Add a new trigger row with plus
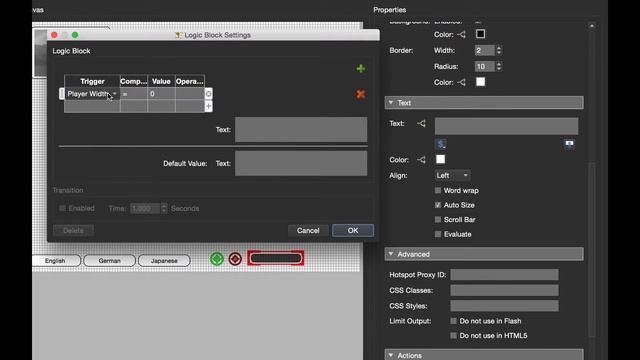640x360 pixels. tap(209, 106)
